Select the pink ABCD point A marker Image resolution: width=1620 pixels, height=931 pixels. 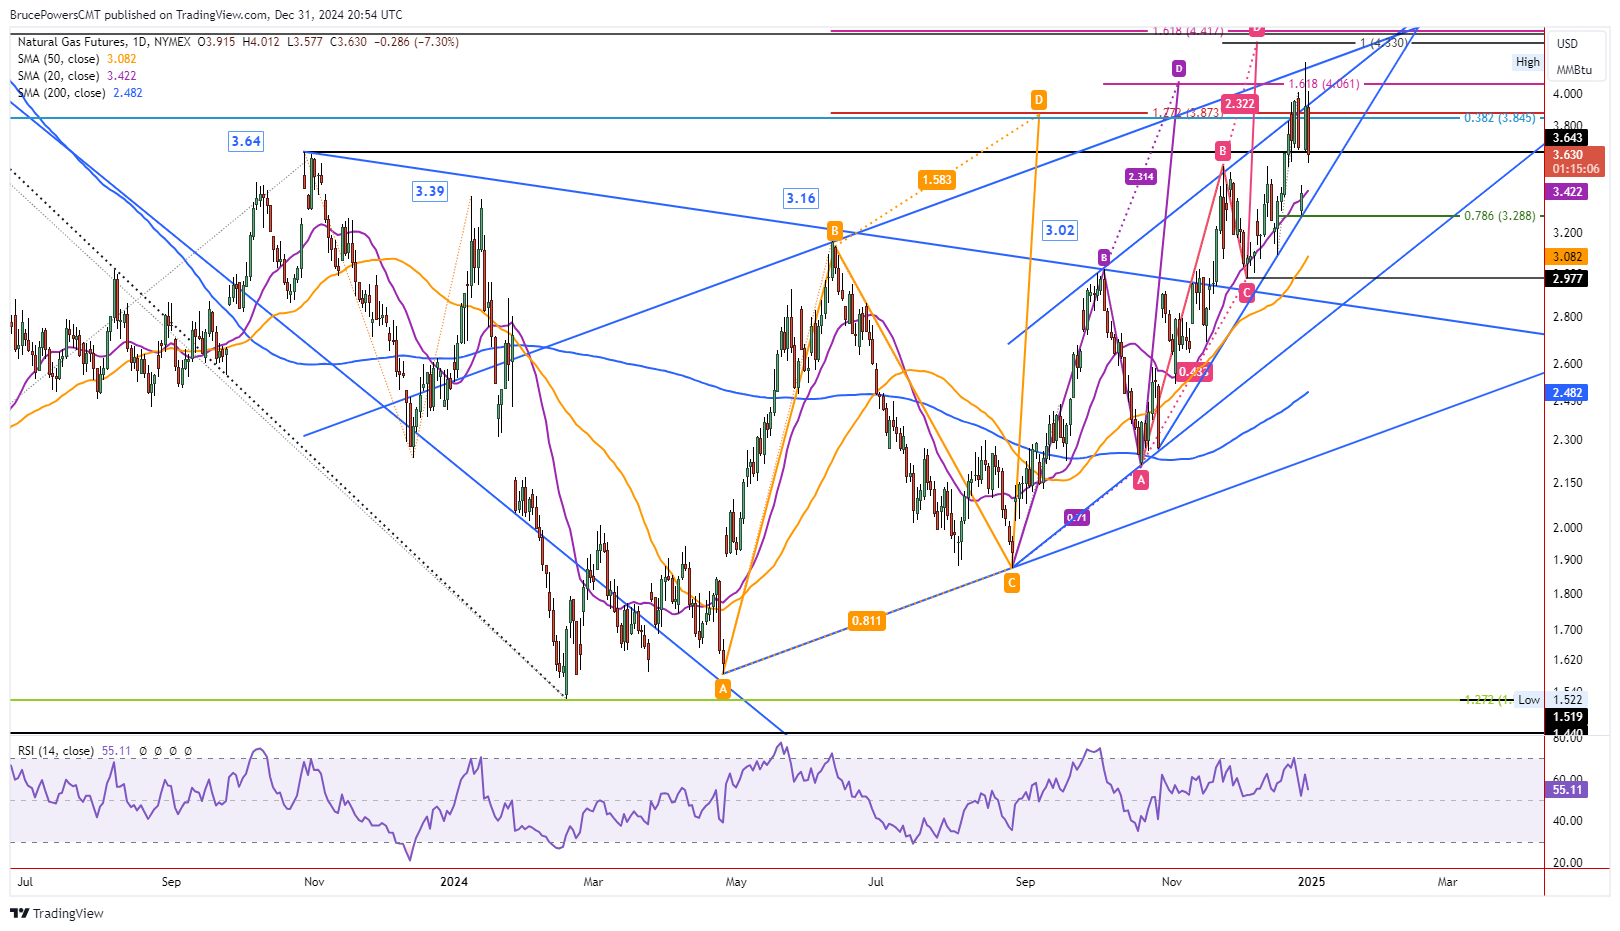[1141, 480]
